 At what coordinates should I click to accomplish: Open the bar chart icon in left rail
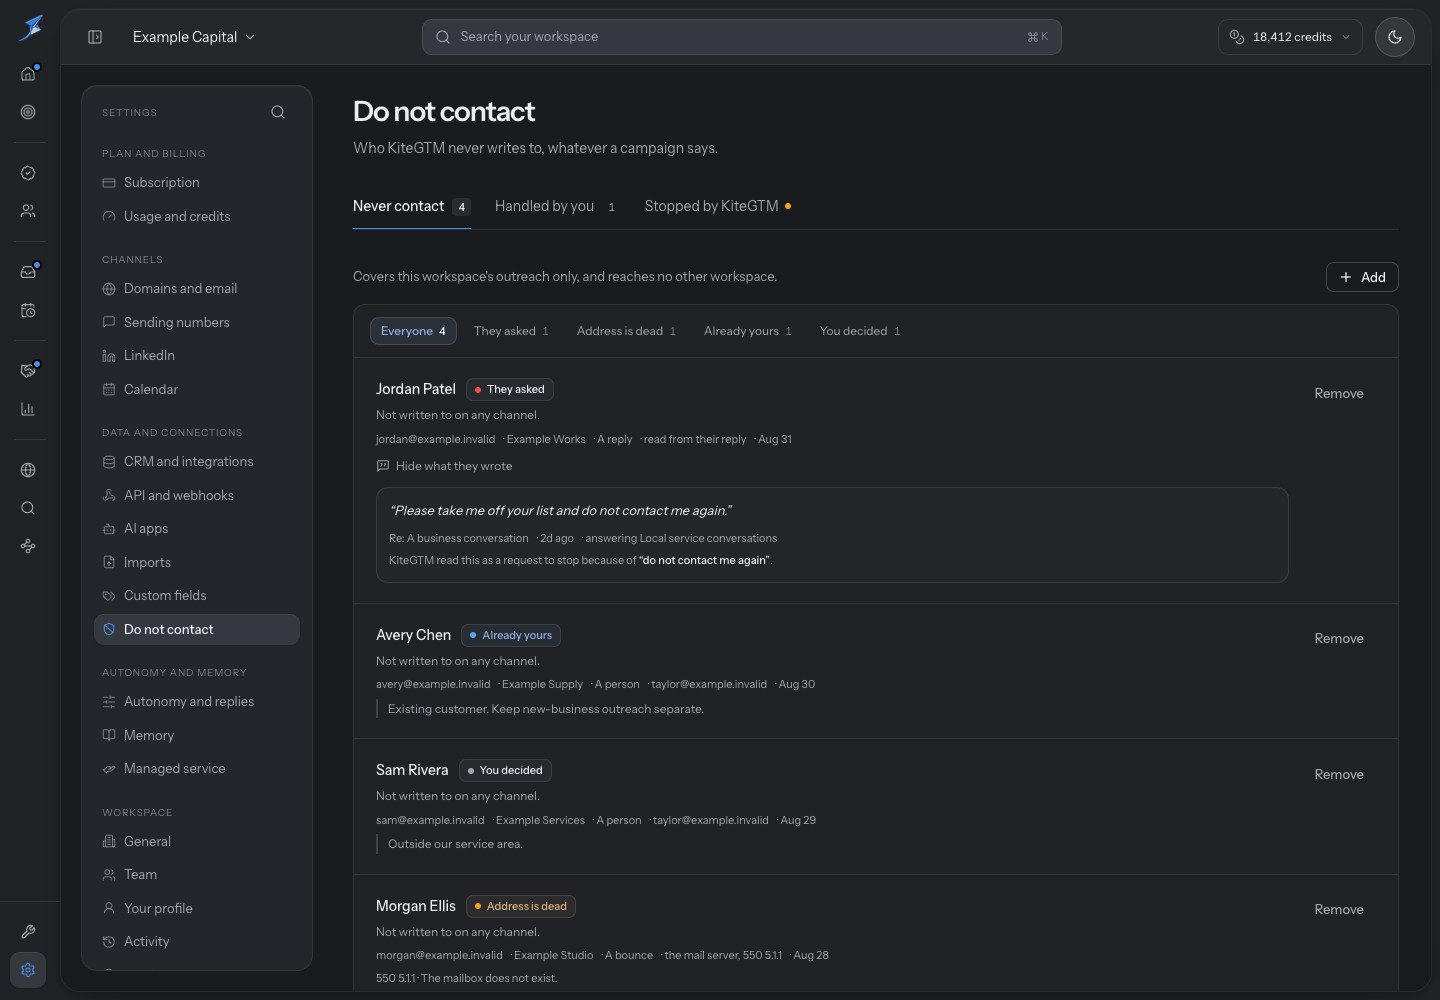pyautogui.click(x=28, y=409)
